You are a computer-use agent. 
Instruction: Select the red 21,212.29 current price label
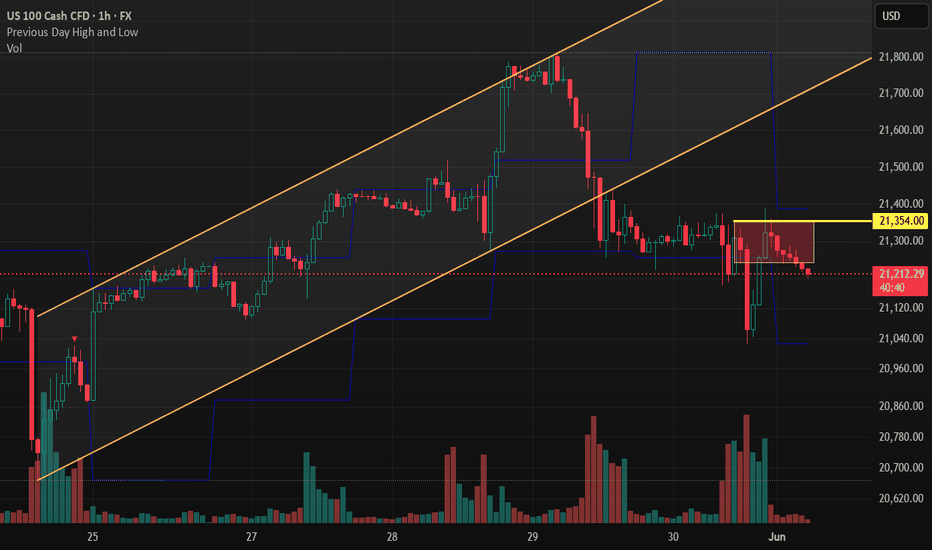[901, 281]
